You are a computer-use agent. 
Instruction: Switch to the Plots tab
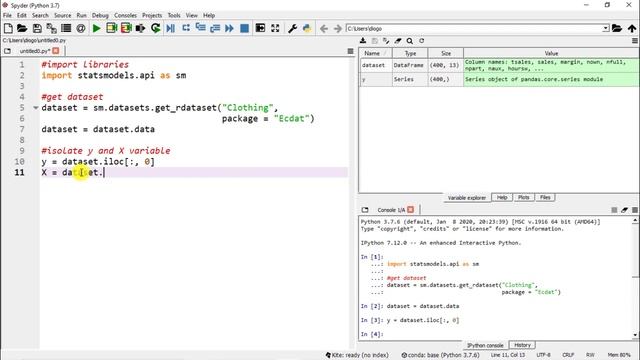coord(524,198)
